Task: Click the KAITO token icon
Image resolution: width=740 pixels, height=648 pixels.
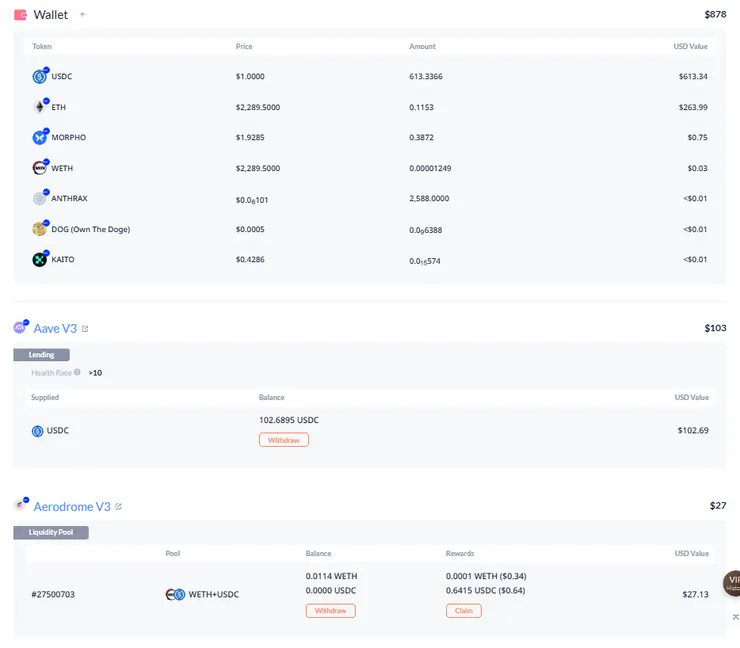Action: point(40,260)
